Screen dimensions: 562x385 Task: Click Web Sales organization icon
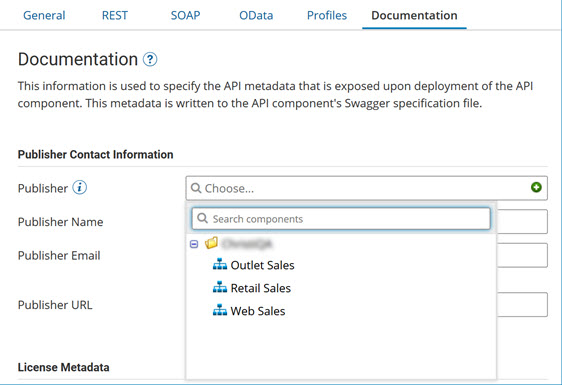220,310
